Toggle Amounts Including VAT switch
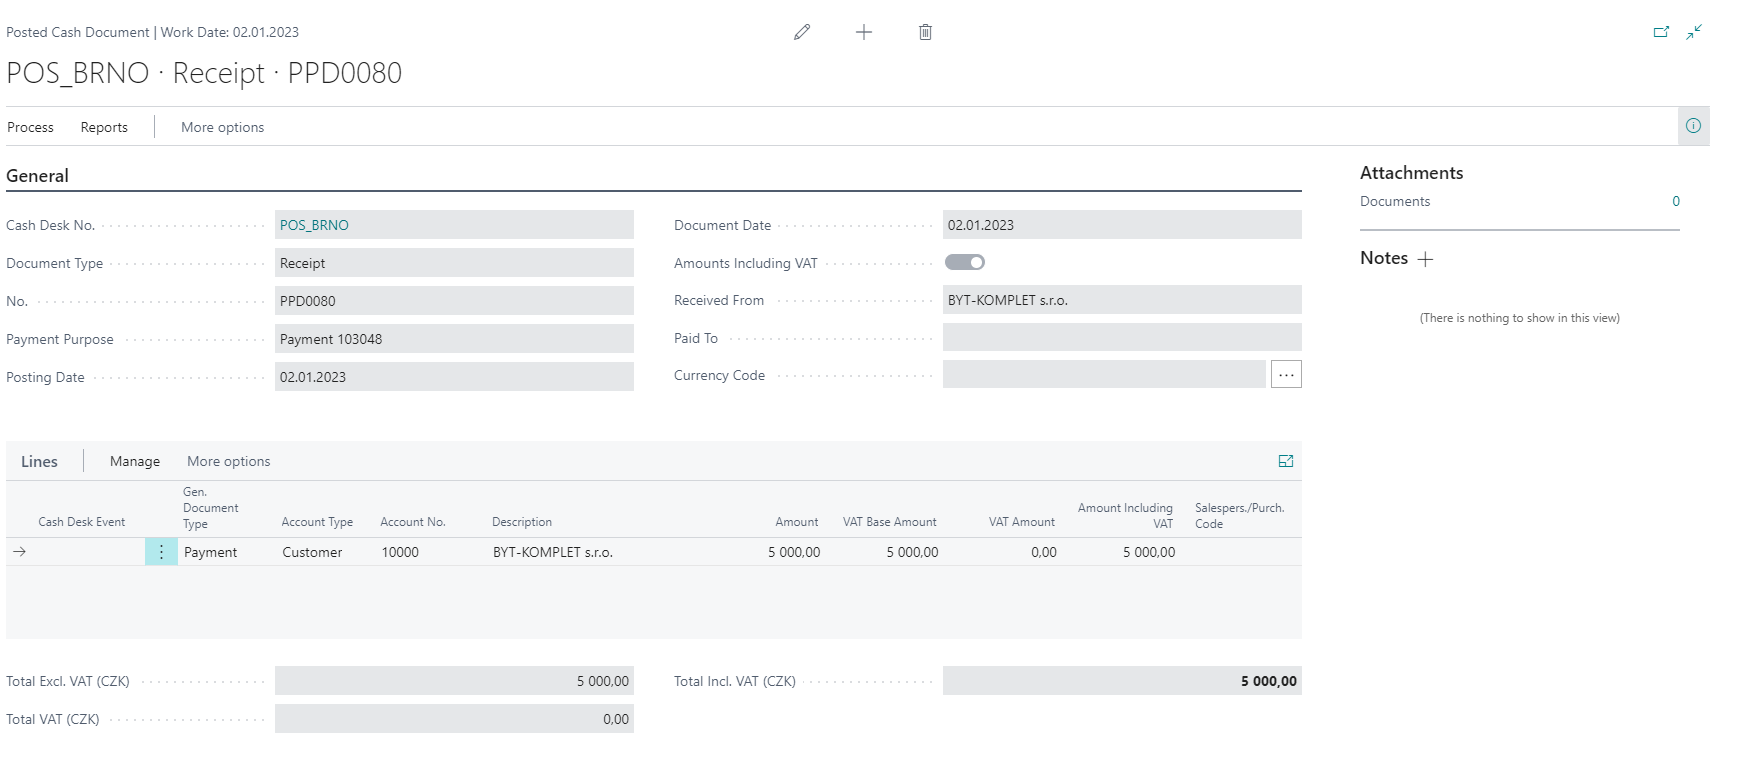This screenshot has width=1747, height=766. coord(965,262)
